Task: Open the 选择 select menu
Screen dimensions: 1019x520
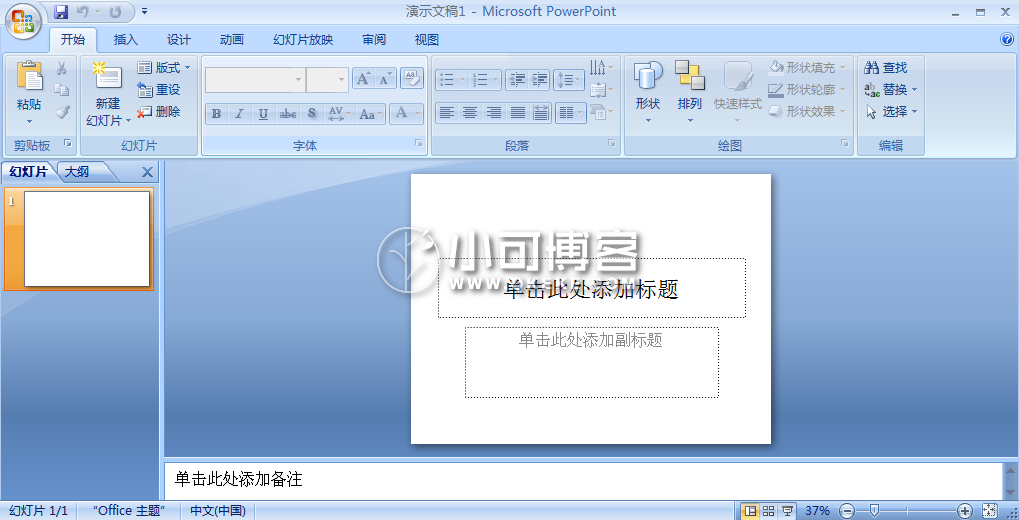Action: coord(891,112)
